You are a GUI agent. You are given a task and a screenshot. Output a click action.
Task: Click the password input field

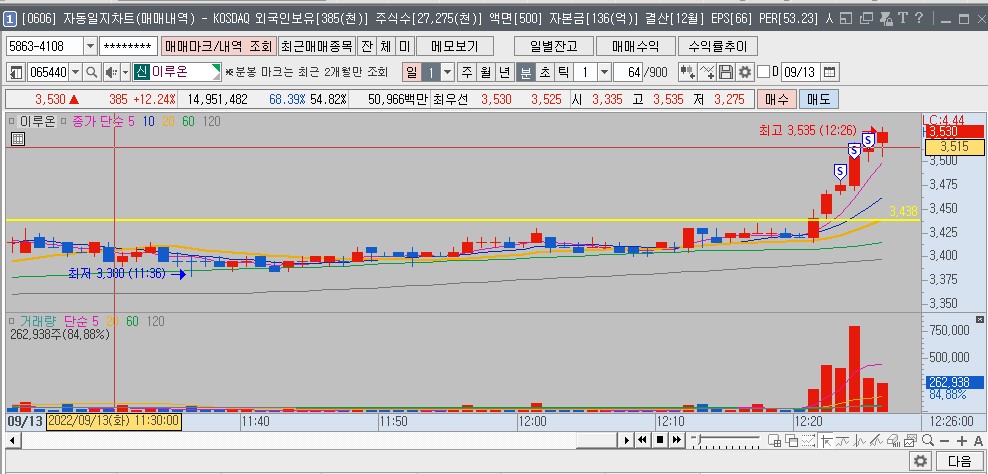tap(129, 46)
